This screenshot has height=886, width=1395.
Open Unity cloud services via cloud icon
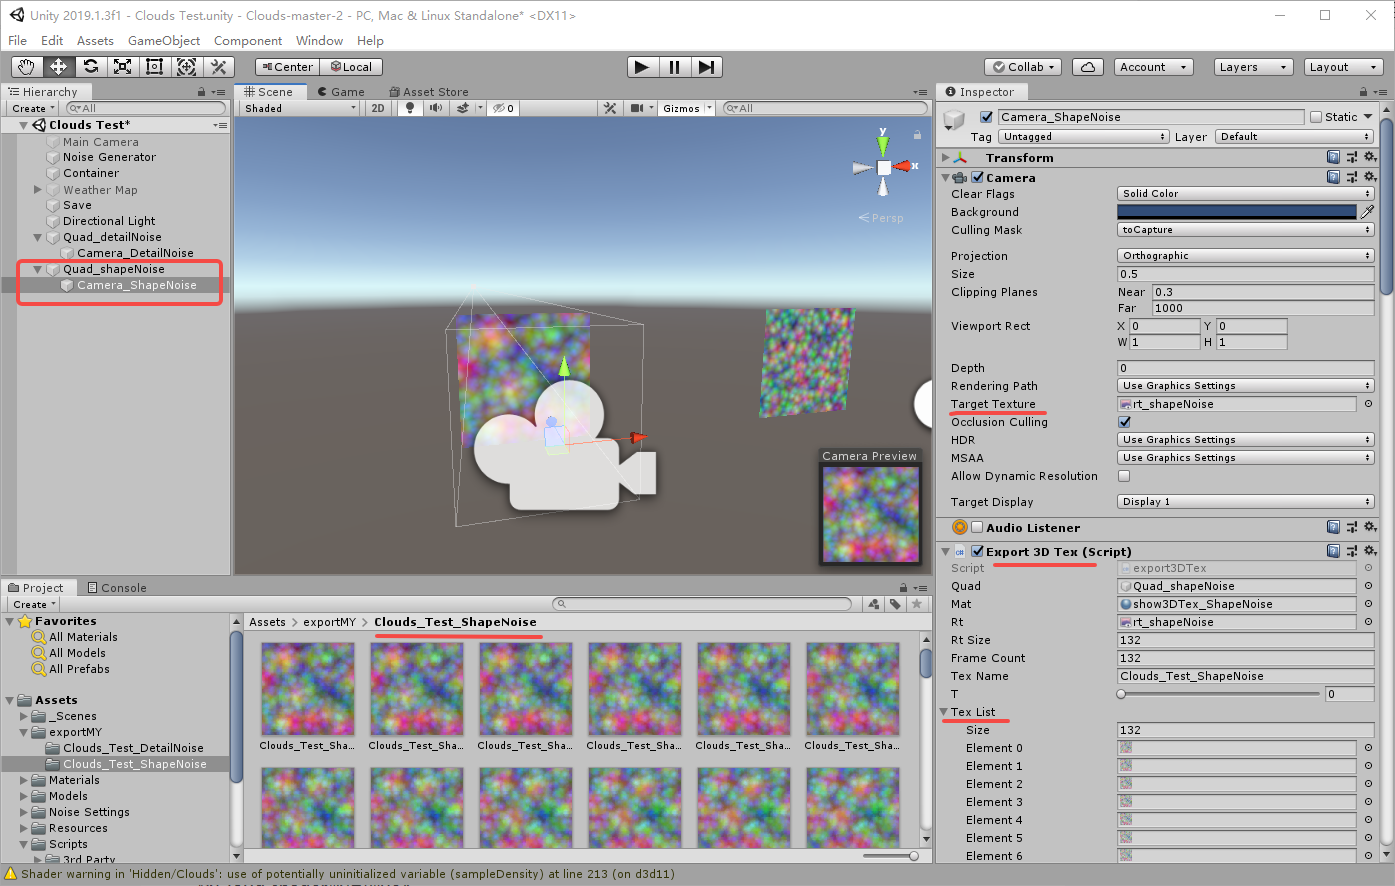click(x=1086, y=67)
